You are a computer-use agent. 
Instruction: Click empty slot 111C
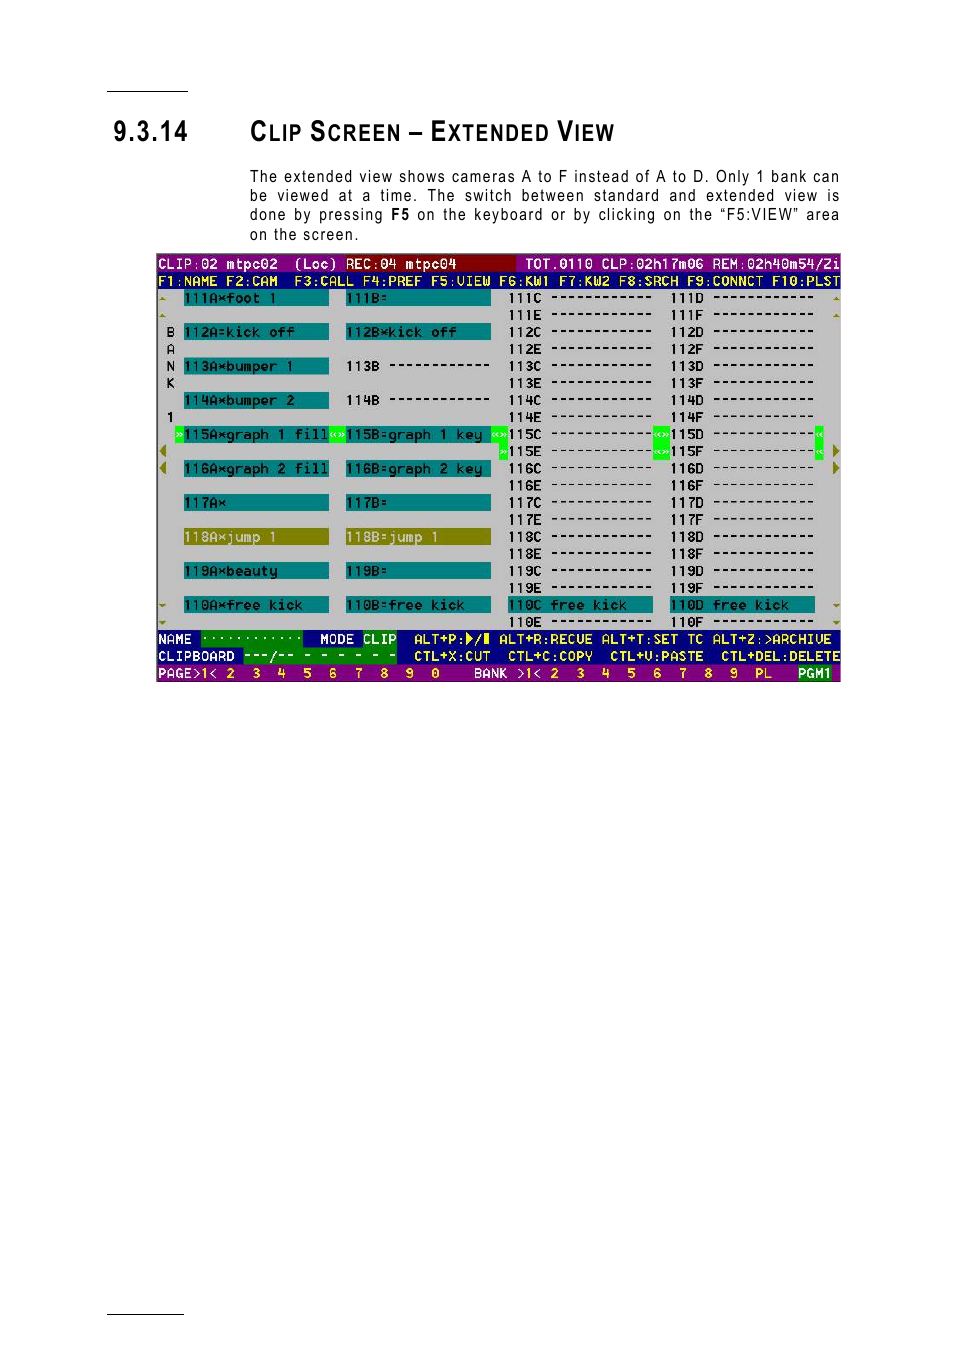click(580, 298)
